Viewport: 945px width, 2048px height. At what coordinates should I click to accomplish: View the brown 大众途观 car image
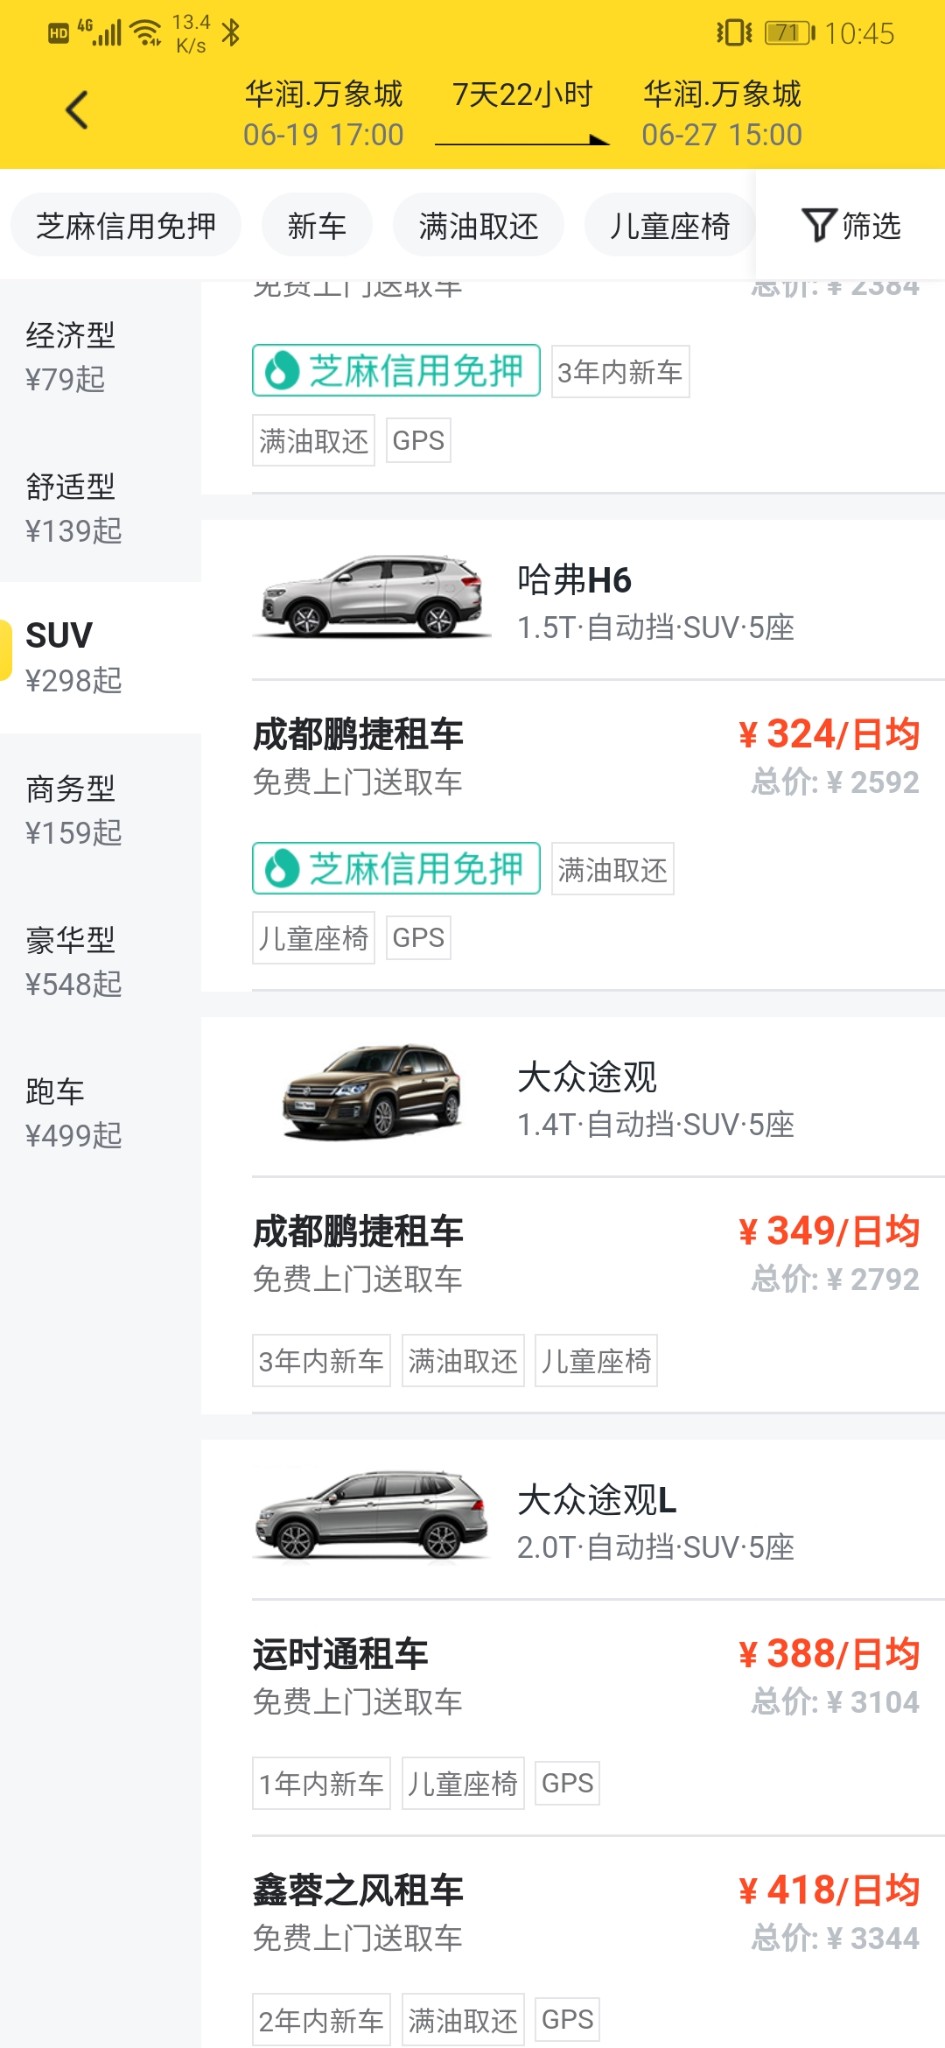372,1091
